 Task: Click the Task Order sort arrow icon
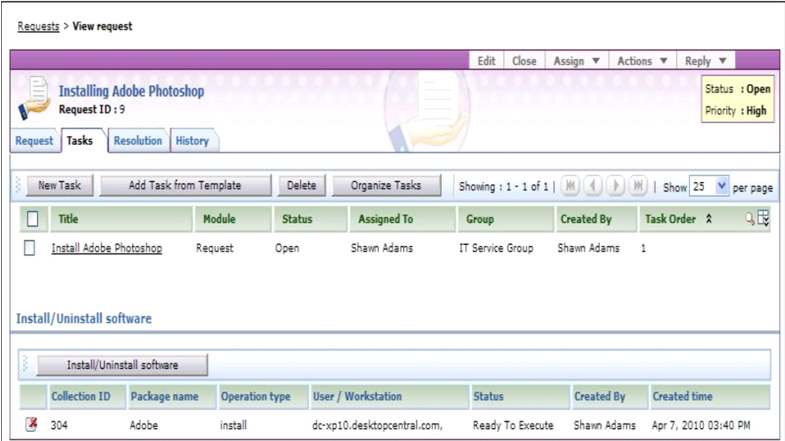click(x=709, y=219)
